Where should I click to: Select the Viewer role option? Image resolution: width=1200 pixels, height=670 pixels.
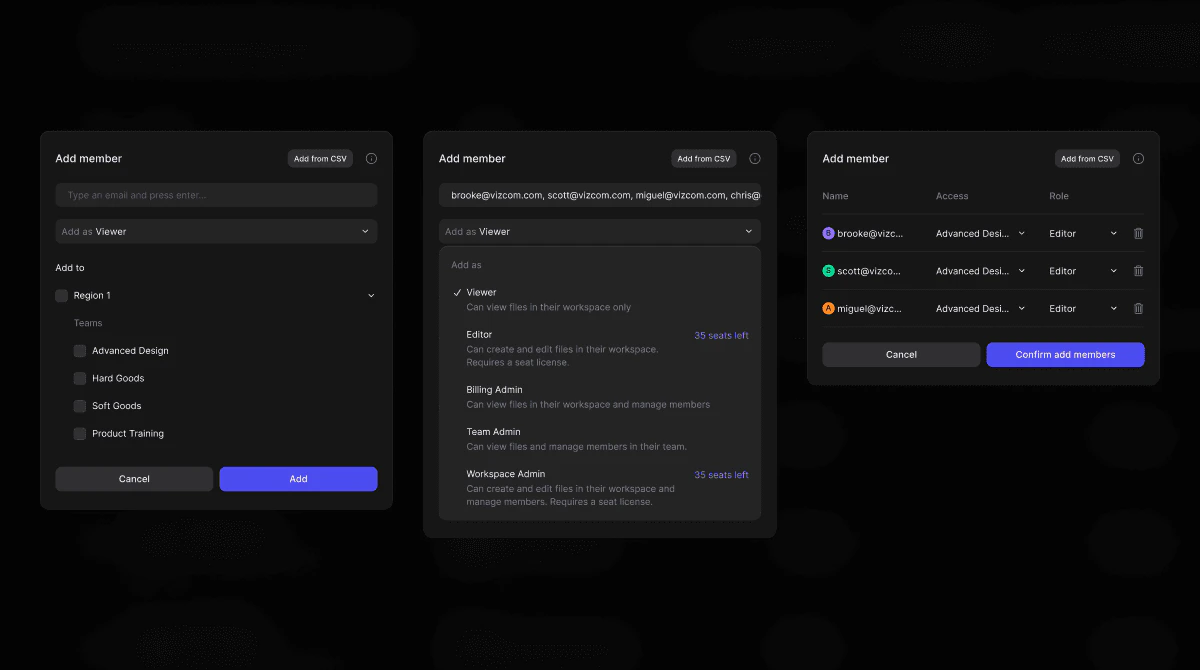coord(600,300)
